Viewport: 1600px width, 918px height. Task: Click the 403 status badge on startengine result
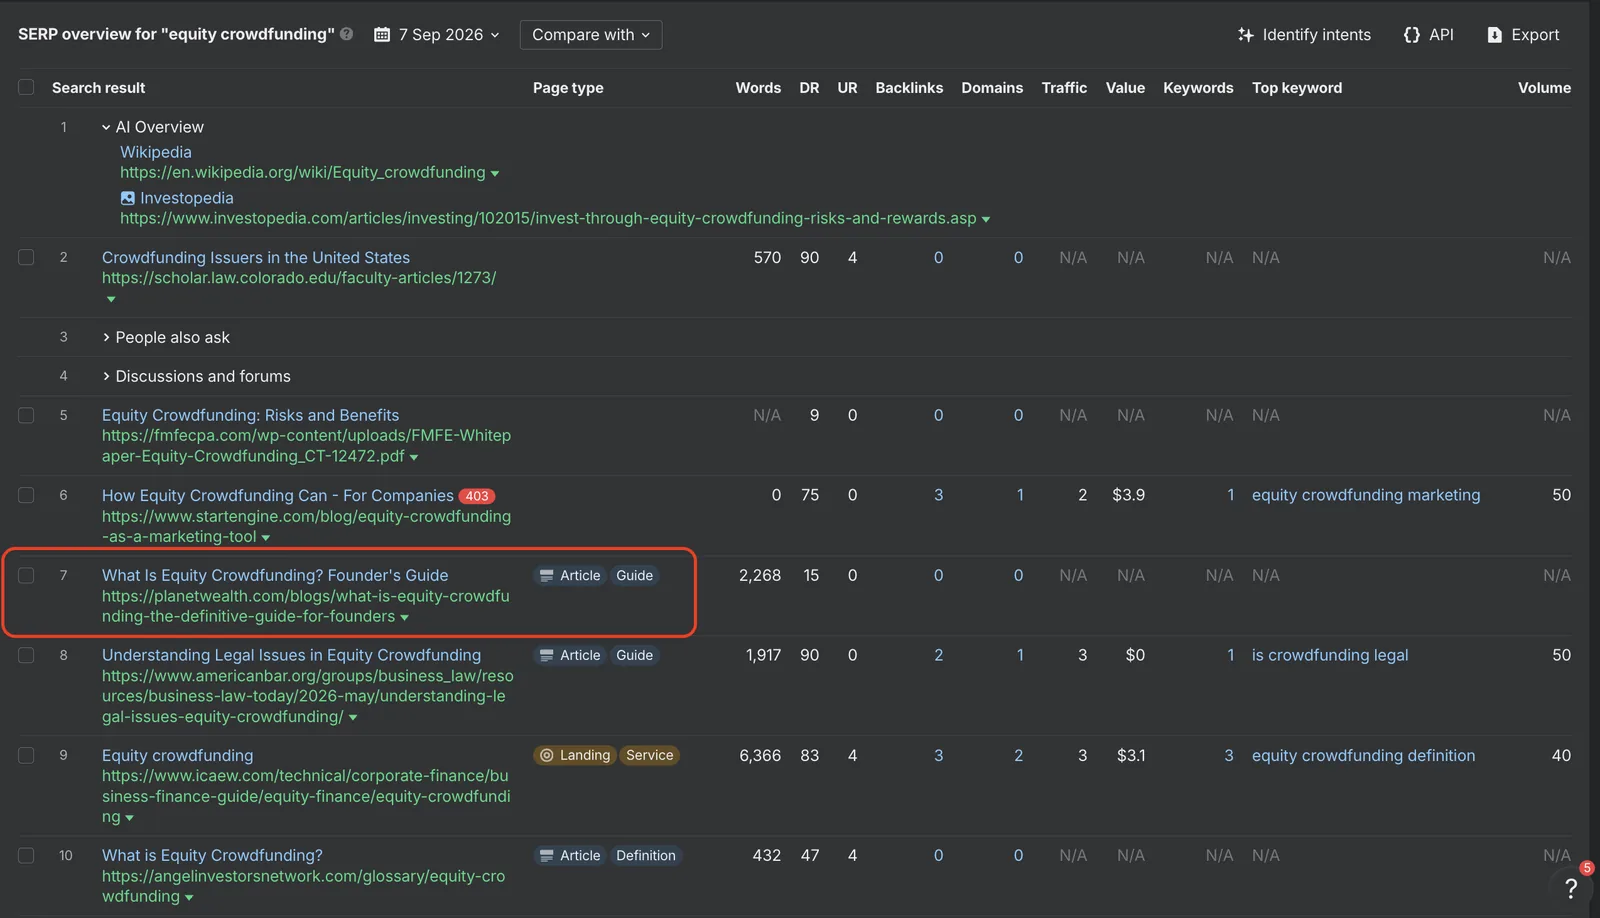click(x=477, y=496)
